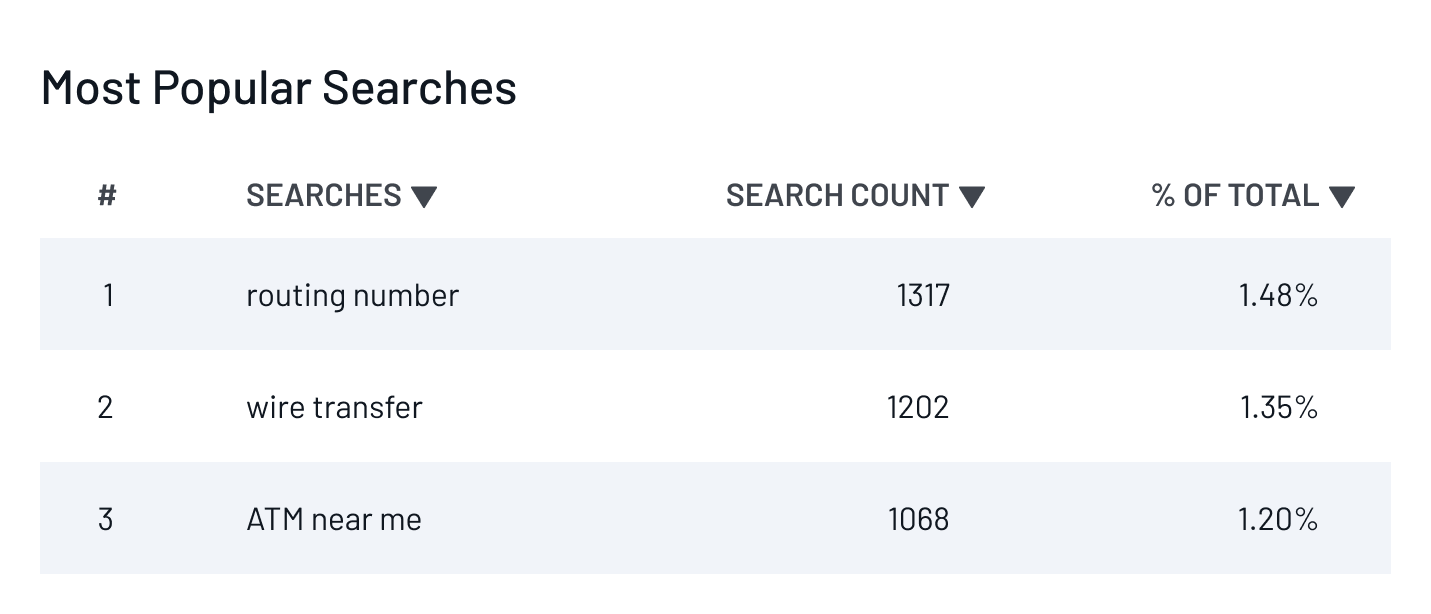1431x614 pixels.
Task: Click the sort arrow next to SEARCHES
Action: 424,197
